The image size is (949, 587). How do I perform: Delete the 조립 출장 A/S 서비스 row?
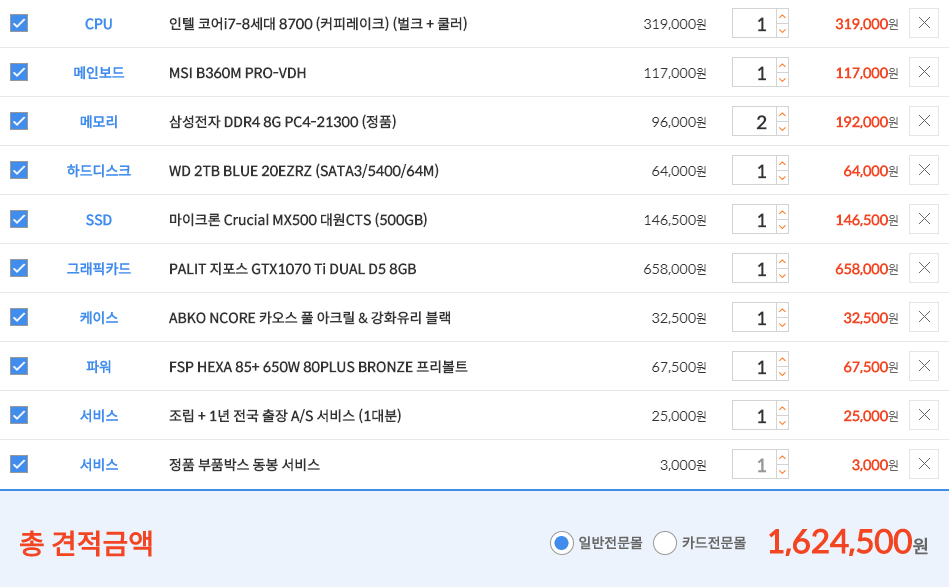pos(924,415)
